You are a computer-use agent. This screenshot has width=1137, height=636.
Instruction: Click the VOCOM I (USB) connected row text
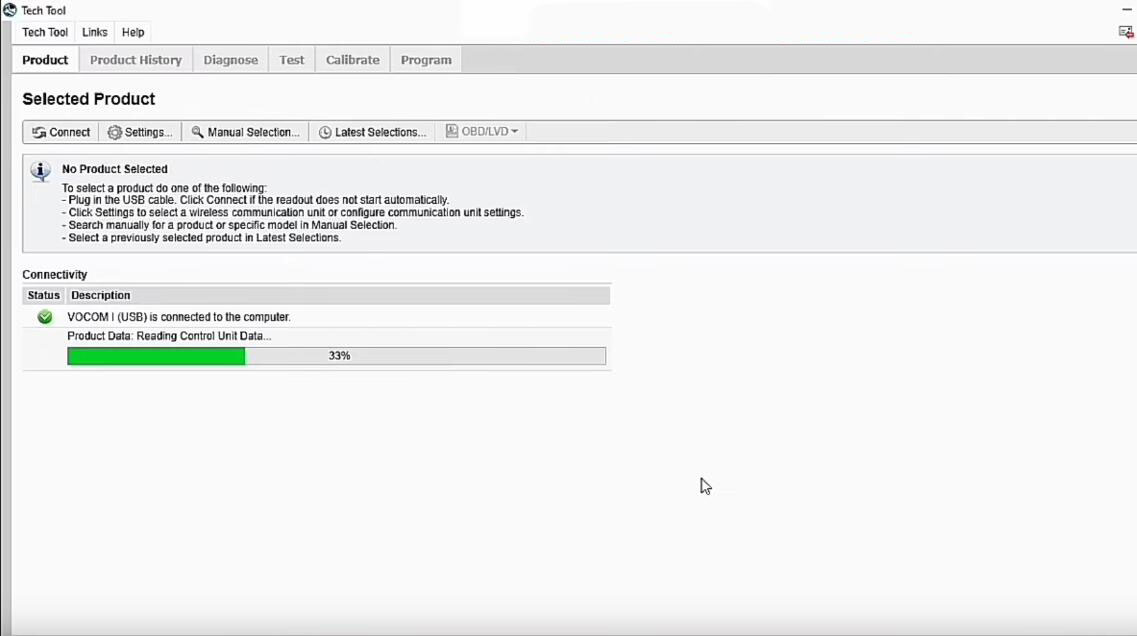click(178, 317)
